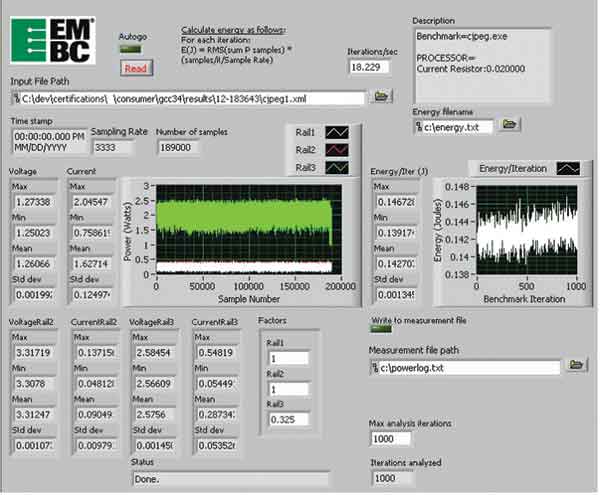Click CurrentRail3 Max value 0.54819
The width and height of the screenshot is (600, 495).
coord(217,353)
